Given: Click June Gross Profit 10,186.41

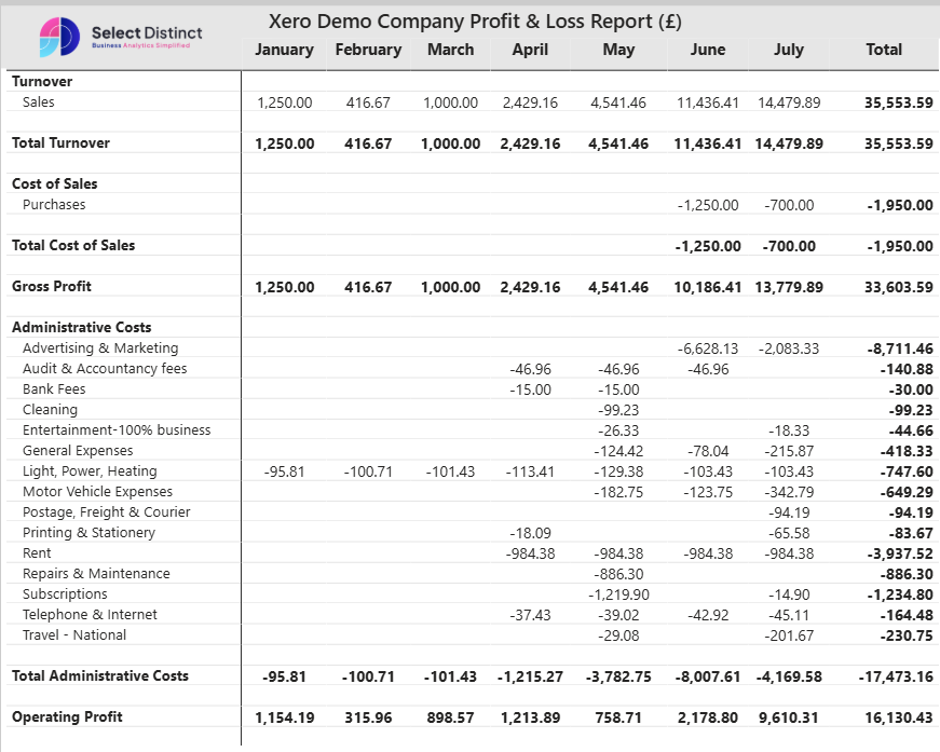Looking at the screenshot, I should [707, 287].
